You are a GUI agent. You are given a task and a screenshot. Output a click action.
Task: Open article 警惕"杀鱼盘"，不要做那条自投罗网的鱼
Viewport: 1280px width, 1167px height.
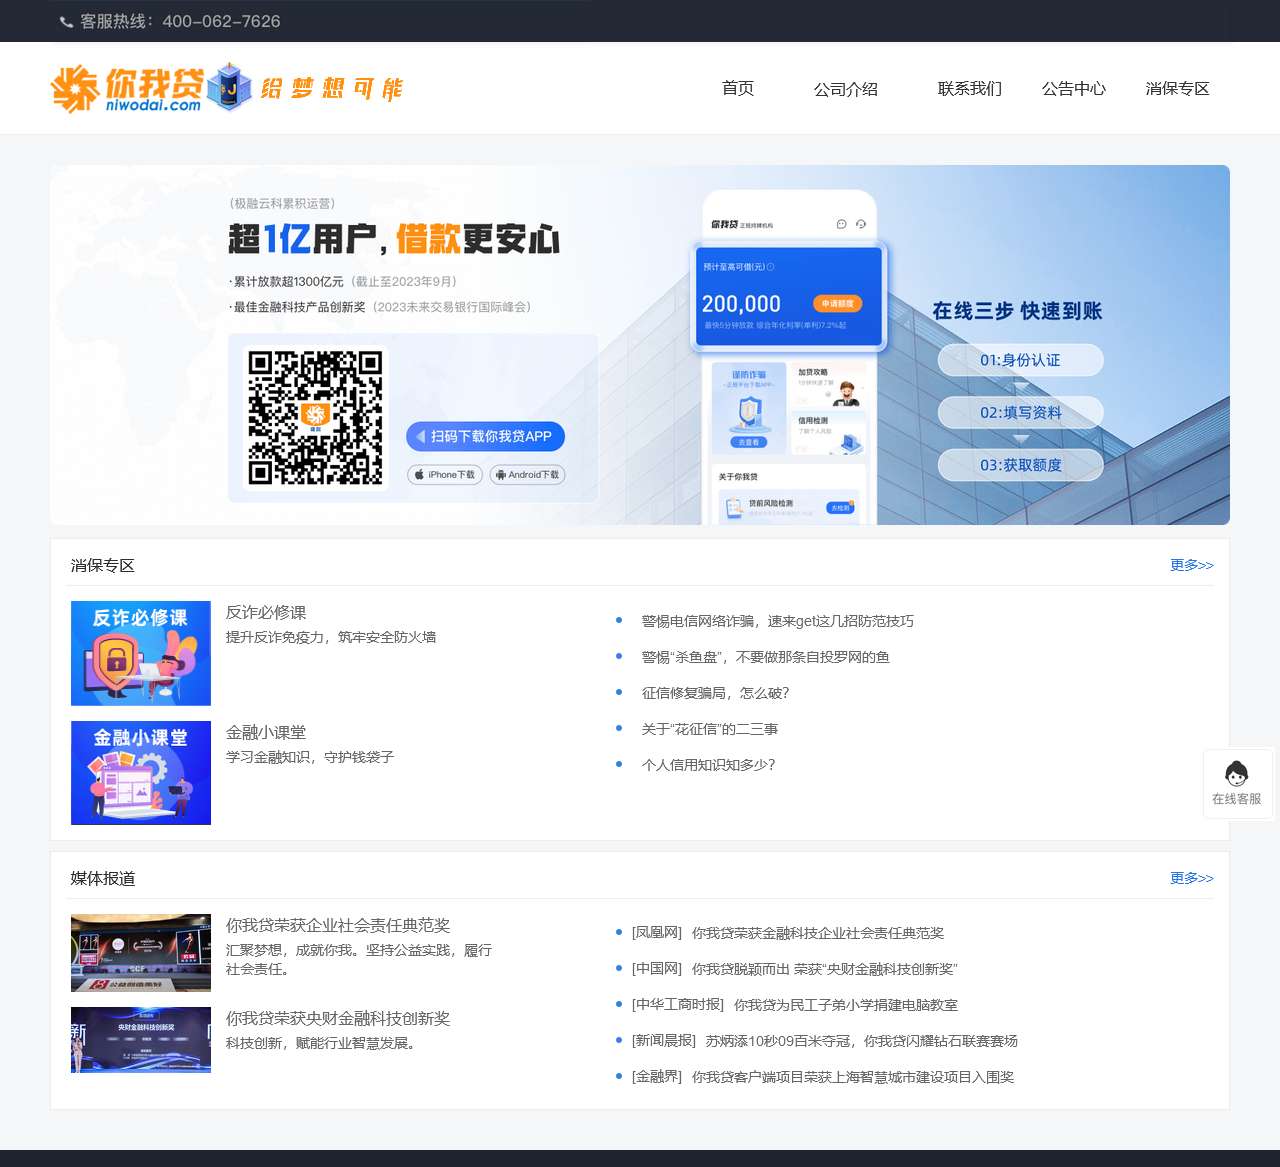(x=765, y=657)
